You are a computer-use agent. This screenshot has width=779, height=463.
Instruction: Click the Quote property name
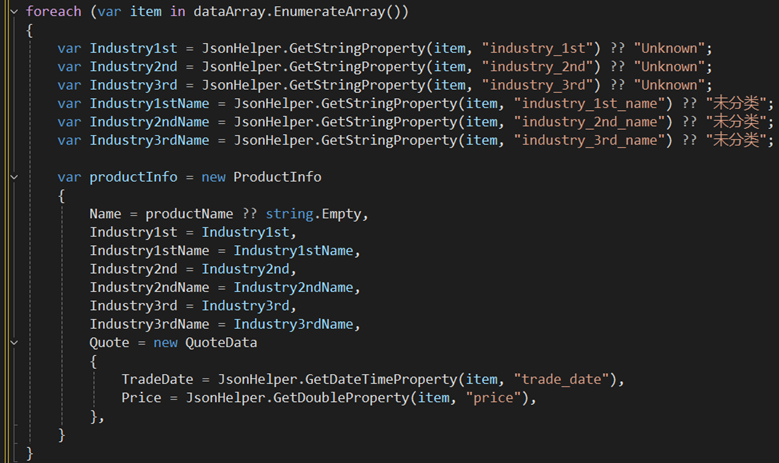(x=109, y=342)
